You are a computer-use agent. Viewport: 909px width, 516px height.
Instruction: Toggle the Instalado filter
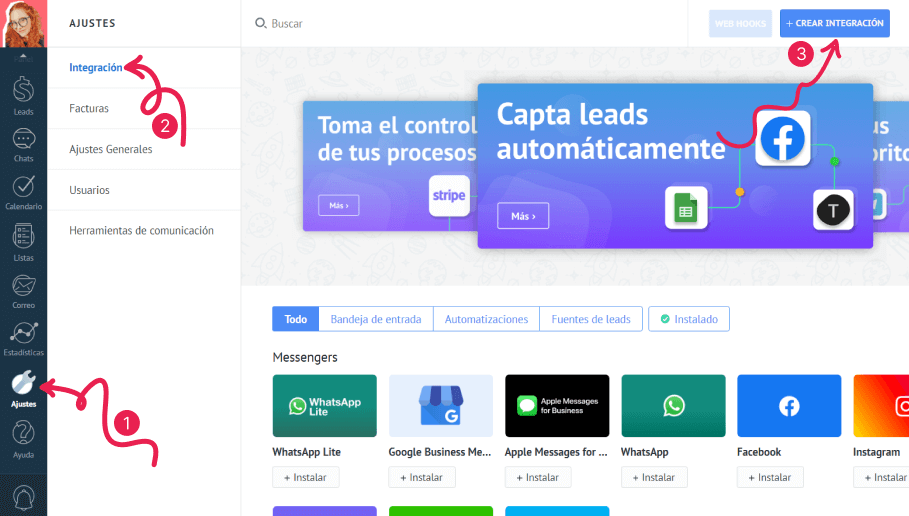pos(689,319)
